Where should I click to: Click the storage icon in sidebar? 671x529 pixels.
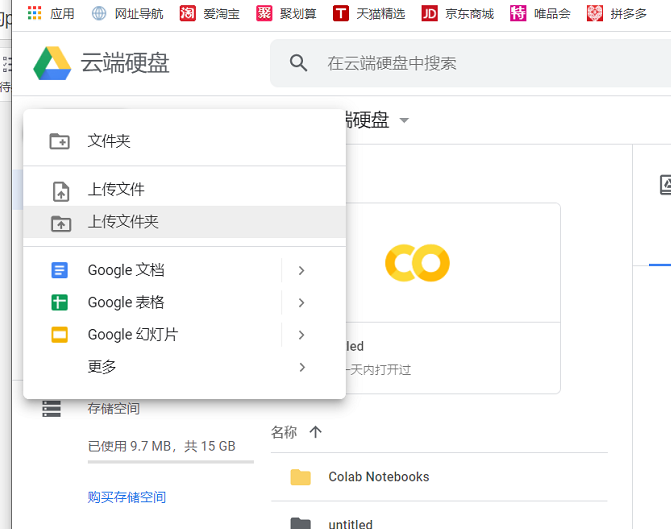(51, 409)
